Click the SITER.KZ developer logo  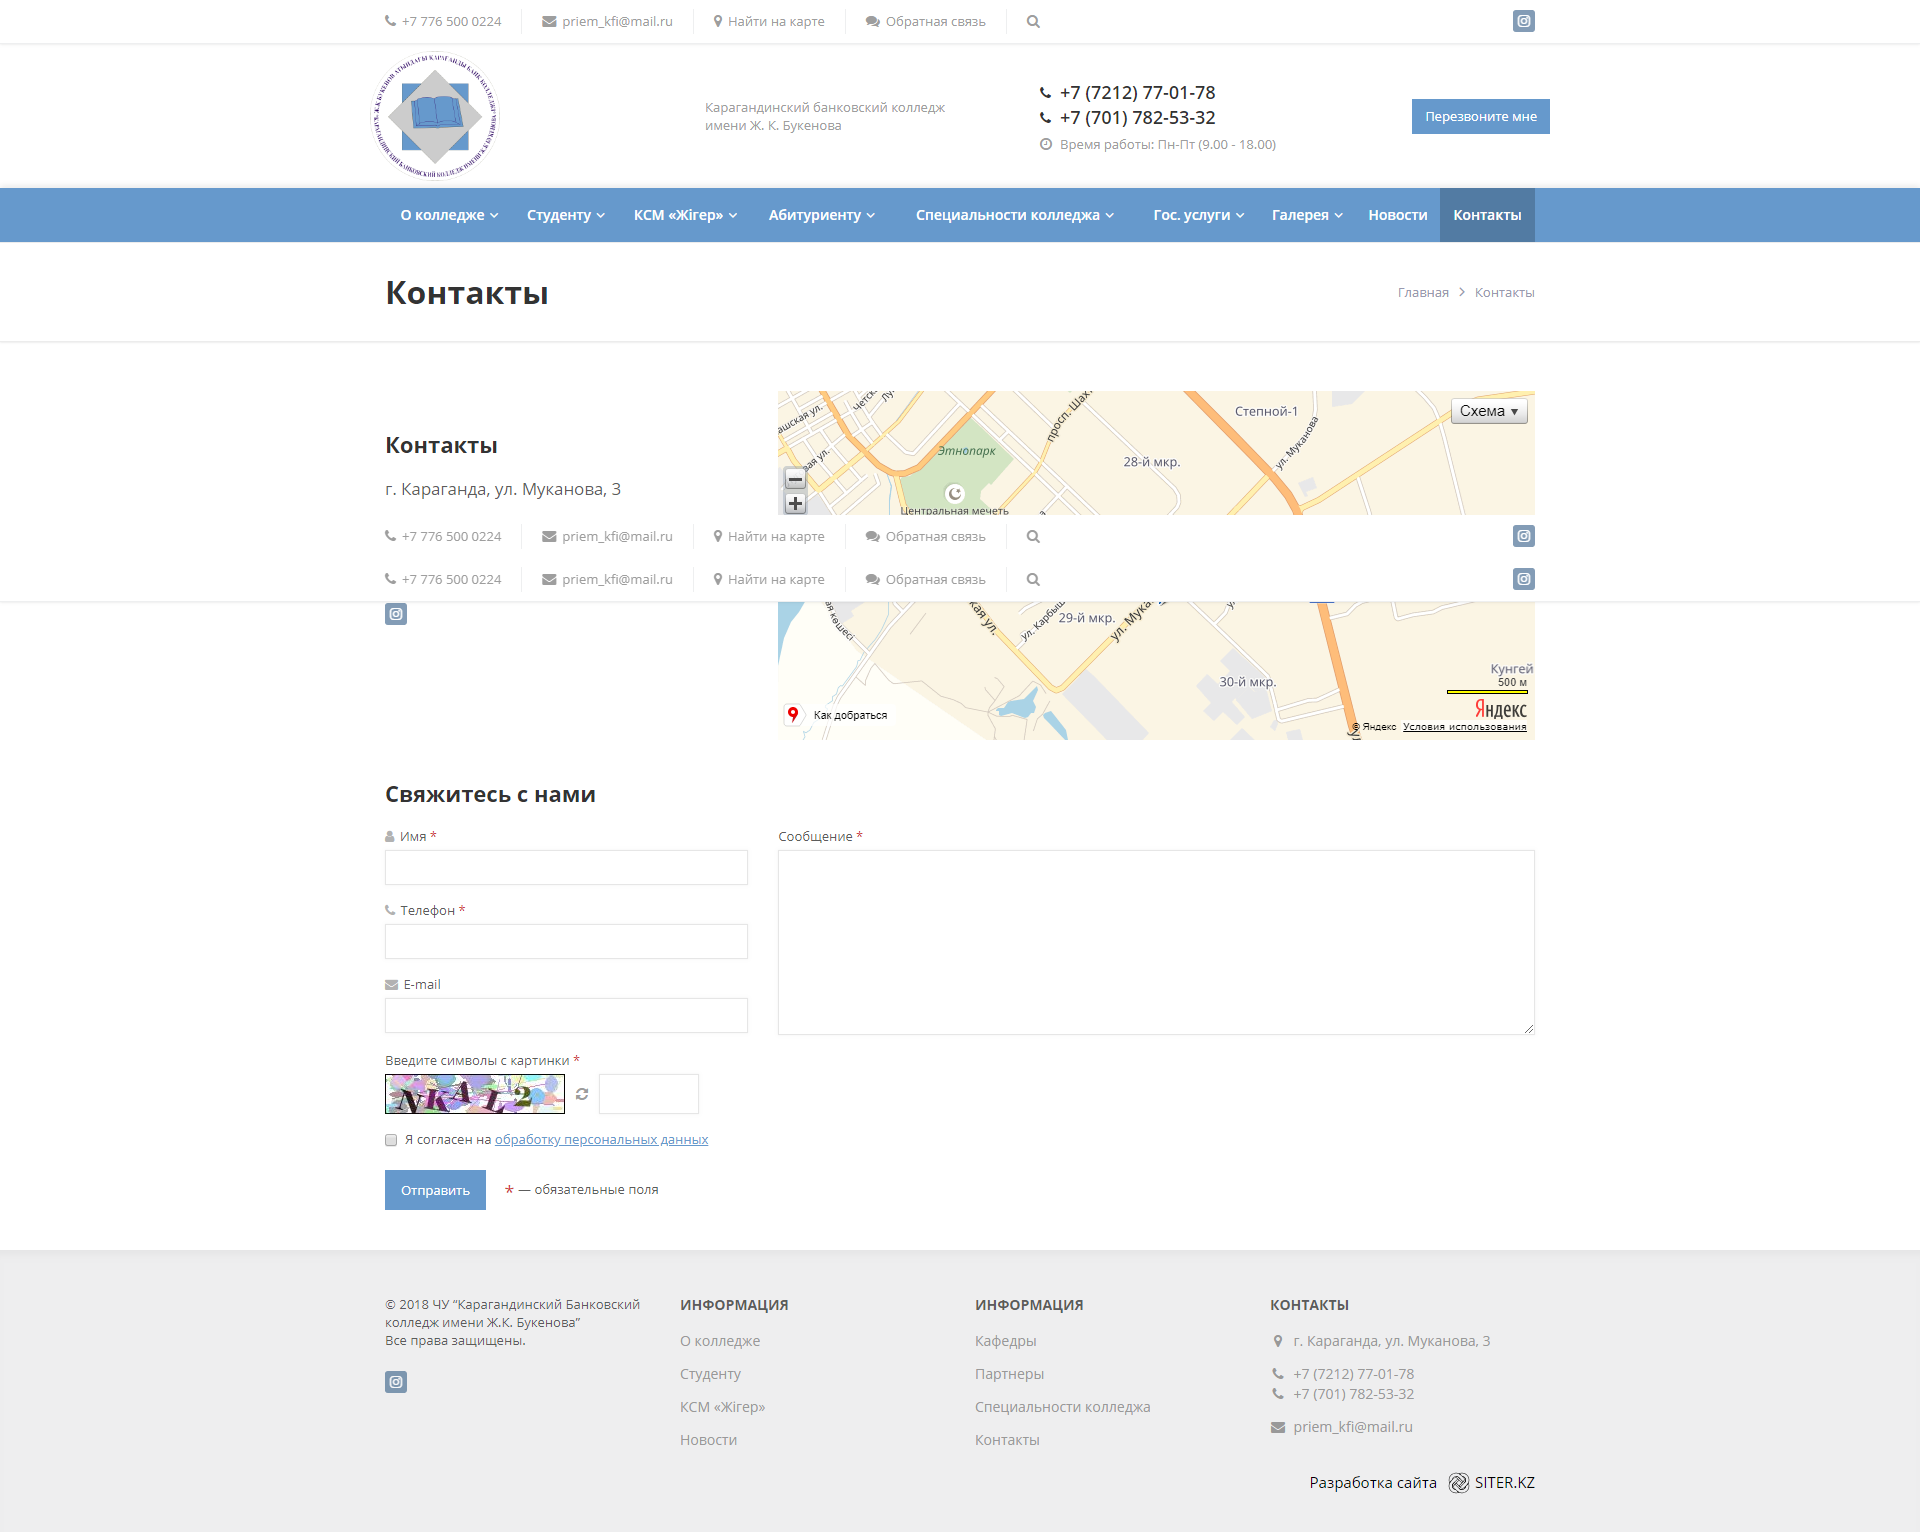pos(1459,1483)
